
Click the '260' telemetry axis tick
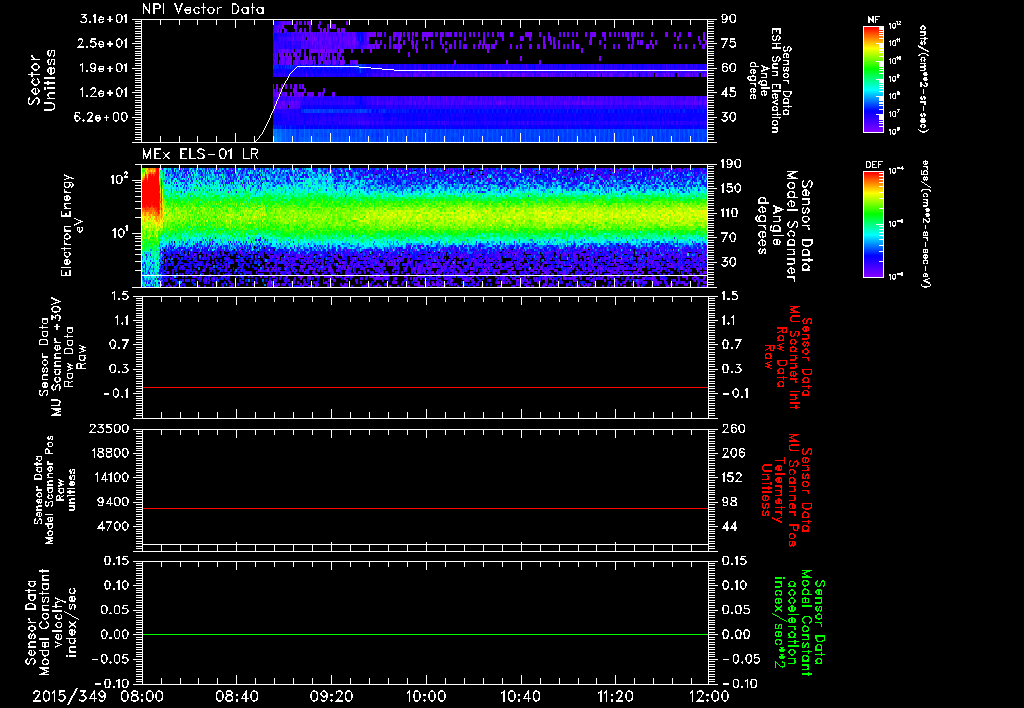pos(733,429)
